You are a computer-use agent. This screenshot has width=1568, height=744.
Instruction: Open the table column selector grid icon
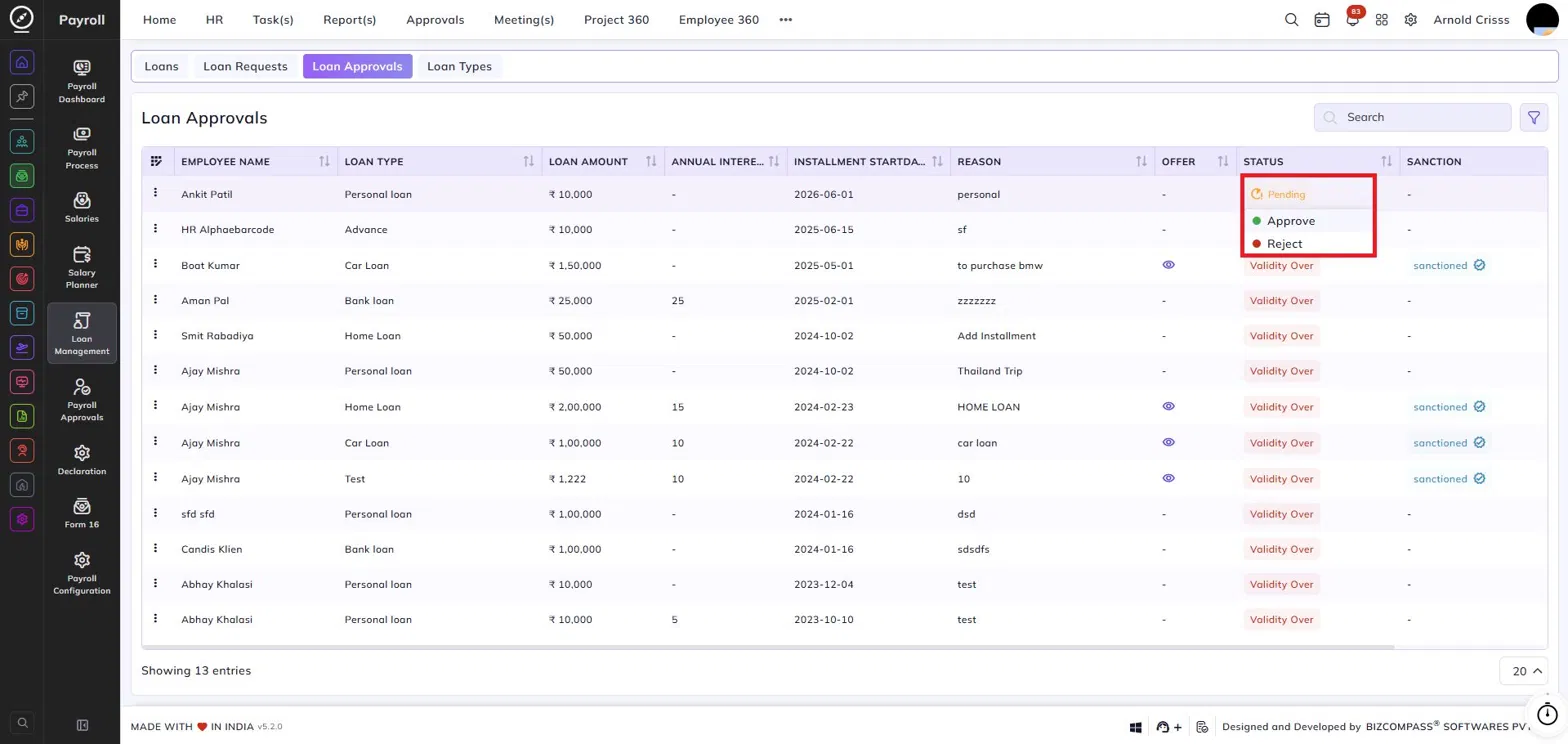coord(156,161)
